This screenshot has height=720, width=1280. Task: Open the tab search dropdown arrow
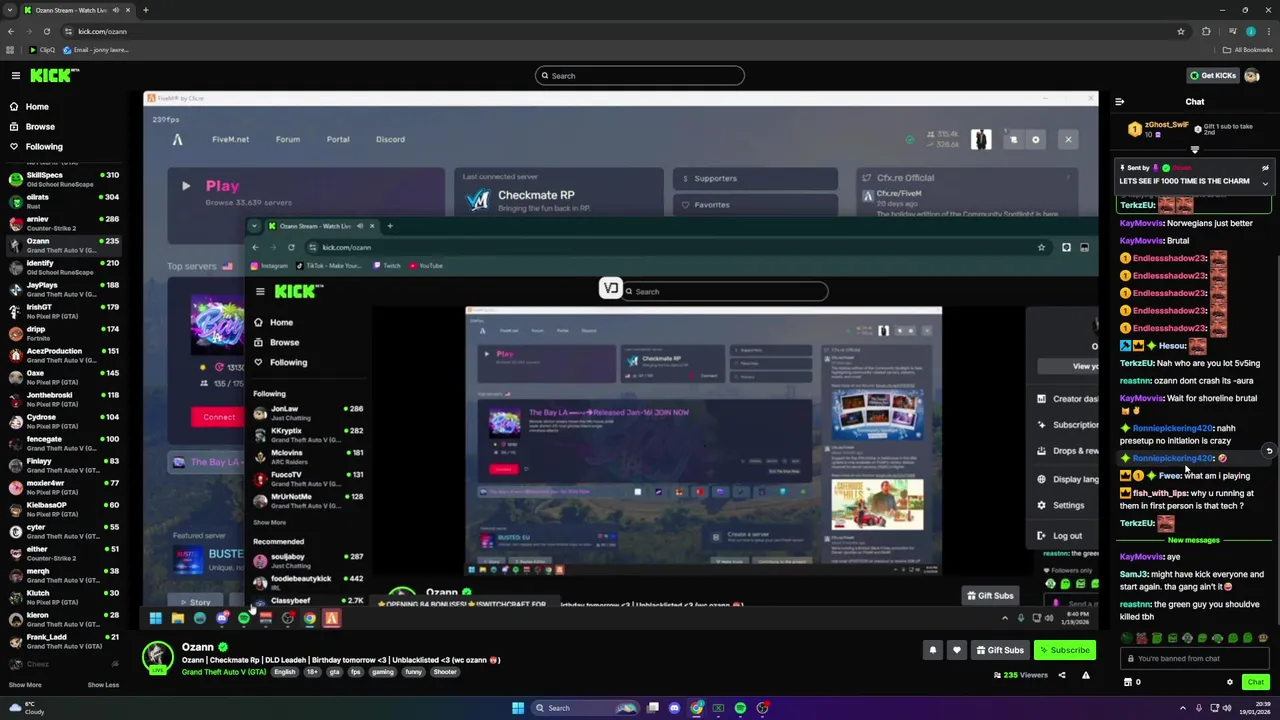coord(10,10)
